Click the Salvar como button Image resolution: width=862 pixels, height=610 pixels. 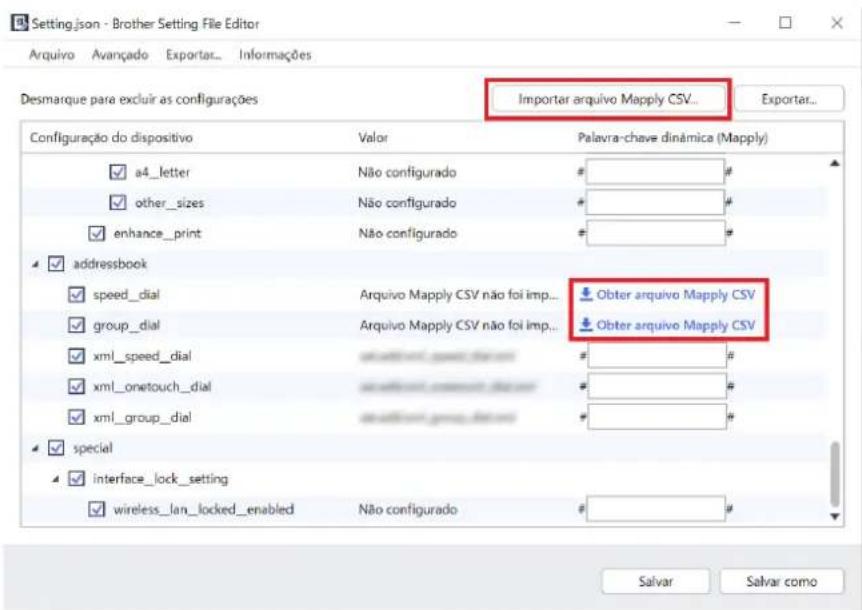pyautogui.click(x=781, y=581)
